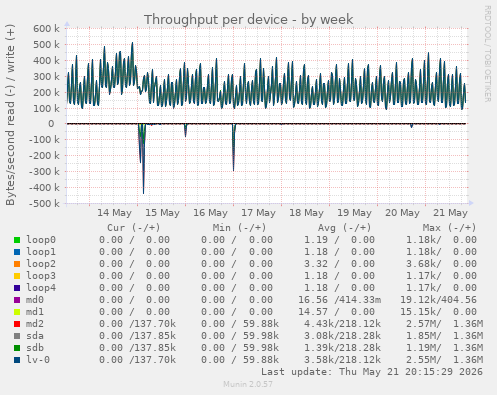
Task: Click the 'loop4' legend label
Action: tap(41, 288)
